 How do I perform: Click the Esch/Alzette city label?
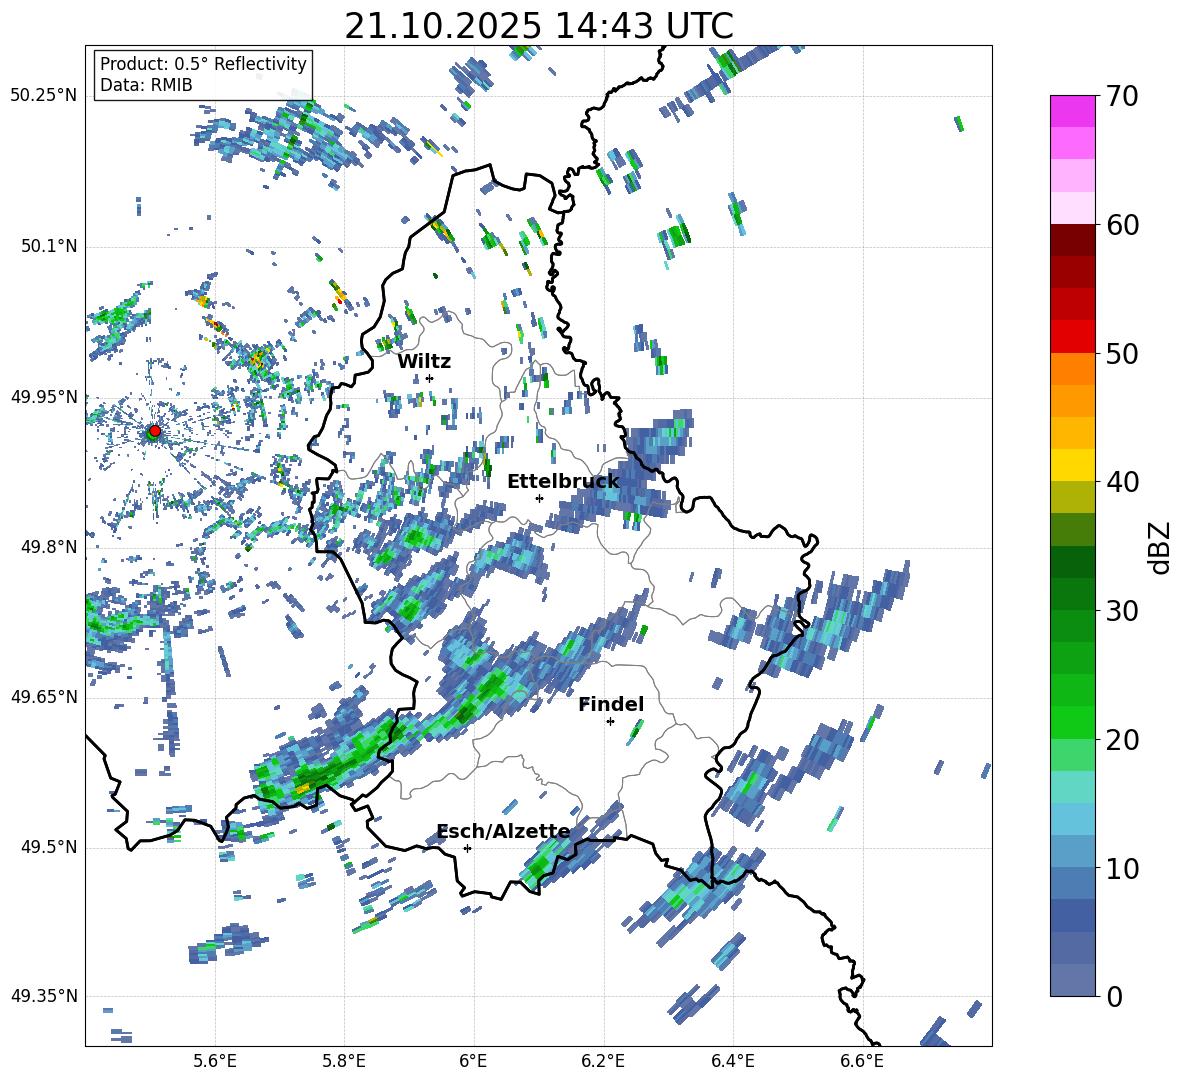[x=503, y=832]
